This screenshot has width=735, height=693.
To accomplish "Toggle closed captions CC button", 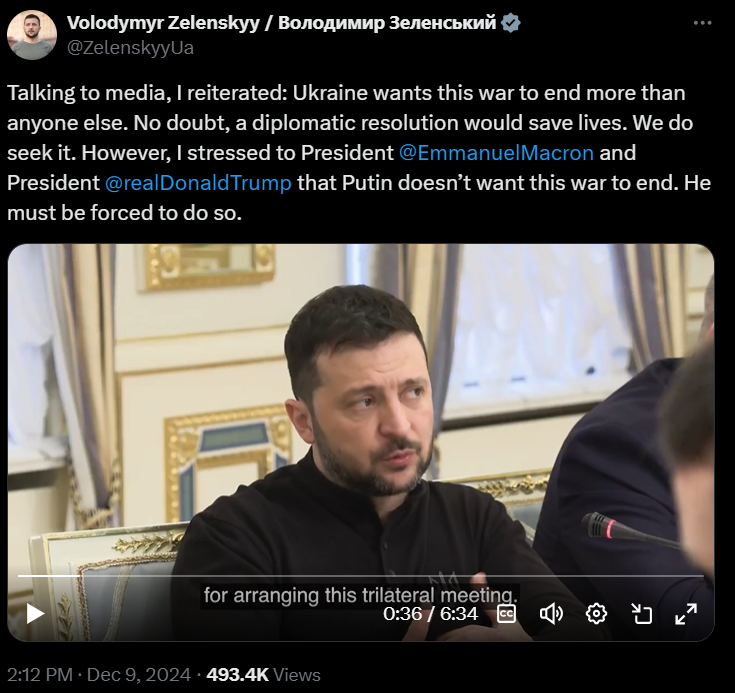I will (506, 614).
